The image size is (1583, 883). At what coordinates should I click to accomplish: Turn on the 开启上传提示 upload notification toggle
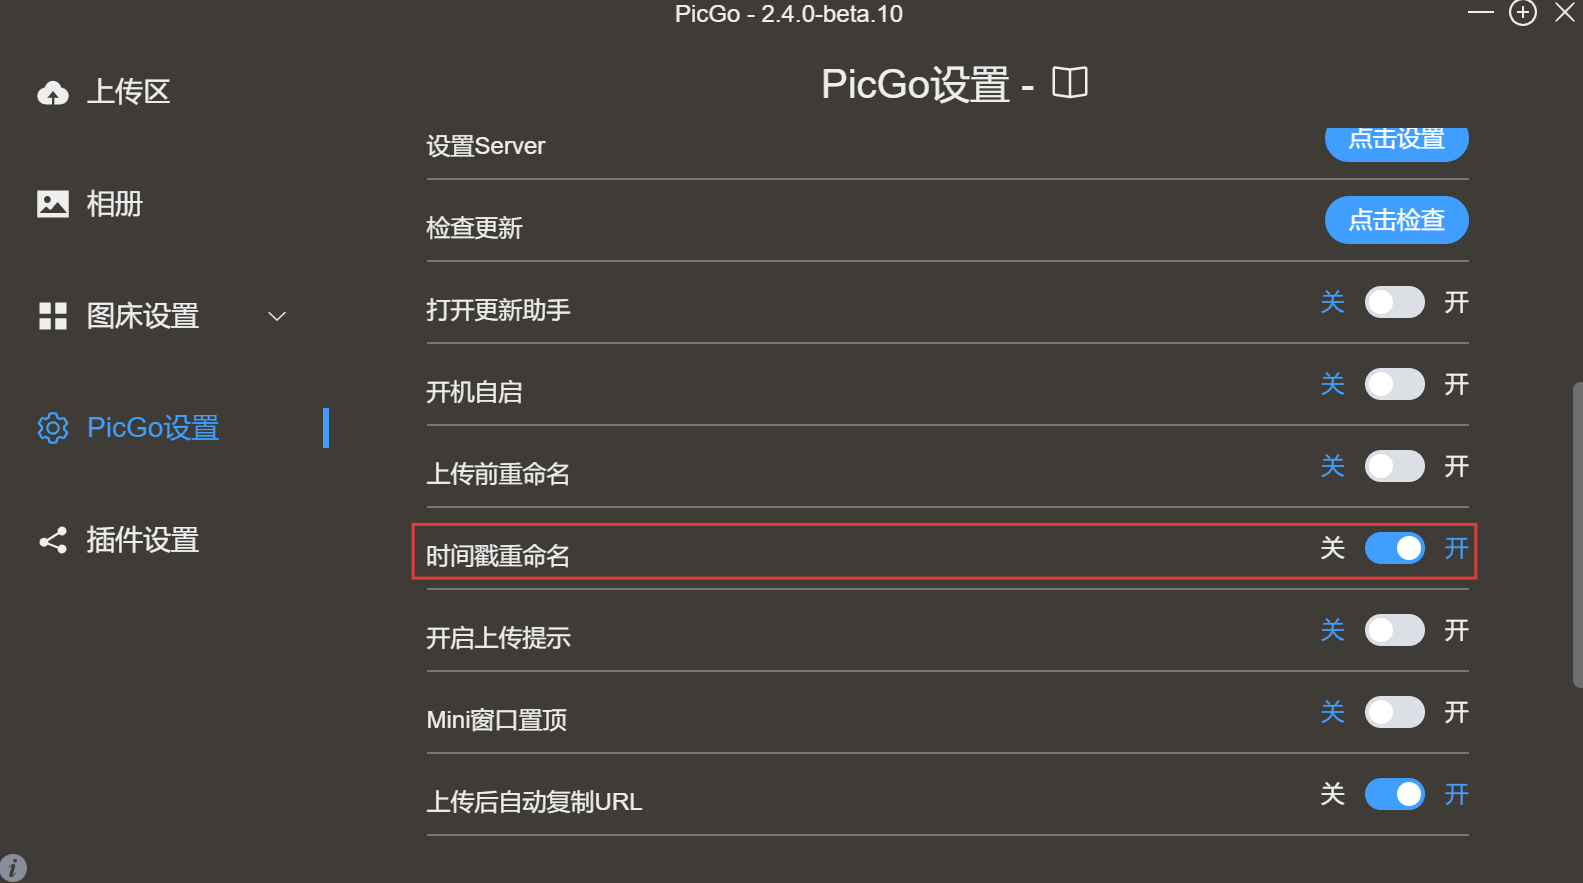click(x=1395, y=630)
